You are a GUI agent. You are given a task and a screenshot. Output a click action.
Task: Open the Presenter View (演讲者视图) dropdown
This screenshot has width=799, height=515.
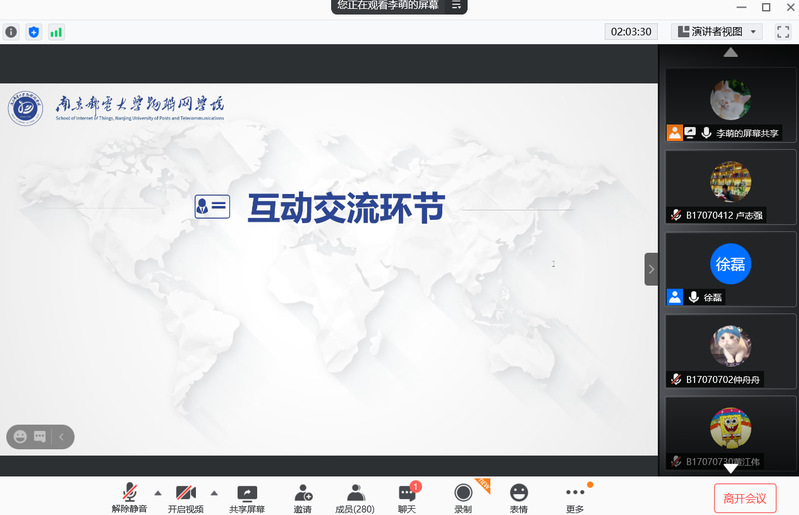[x=719, y=31]
